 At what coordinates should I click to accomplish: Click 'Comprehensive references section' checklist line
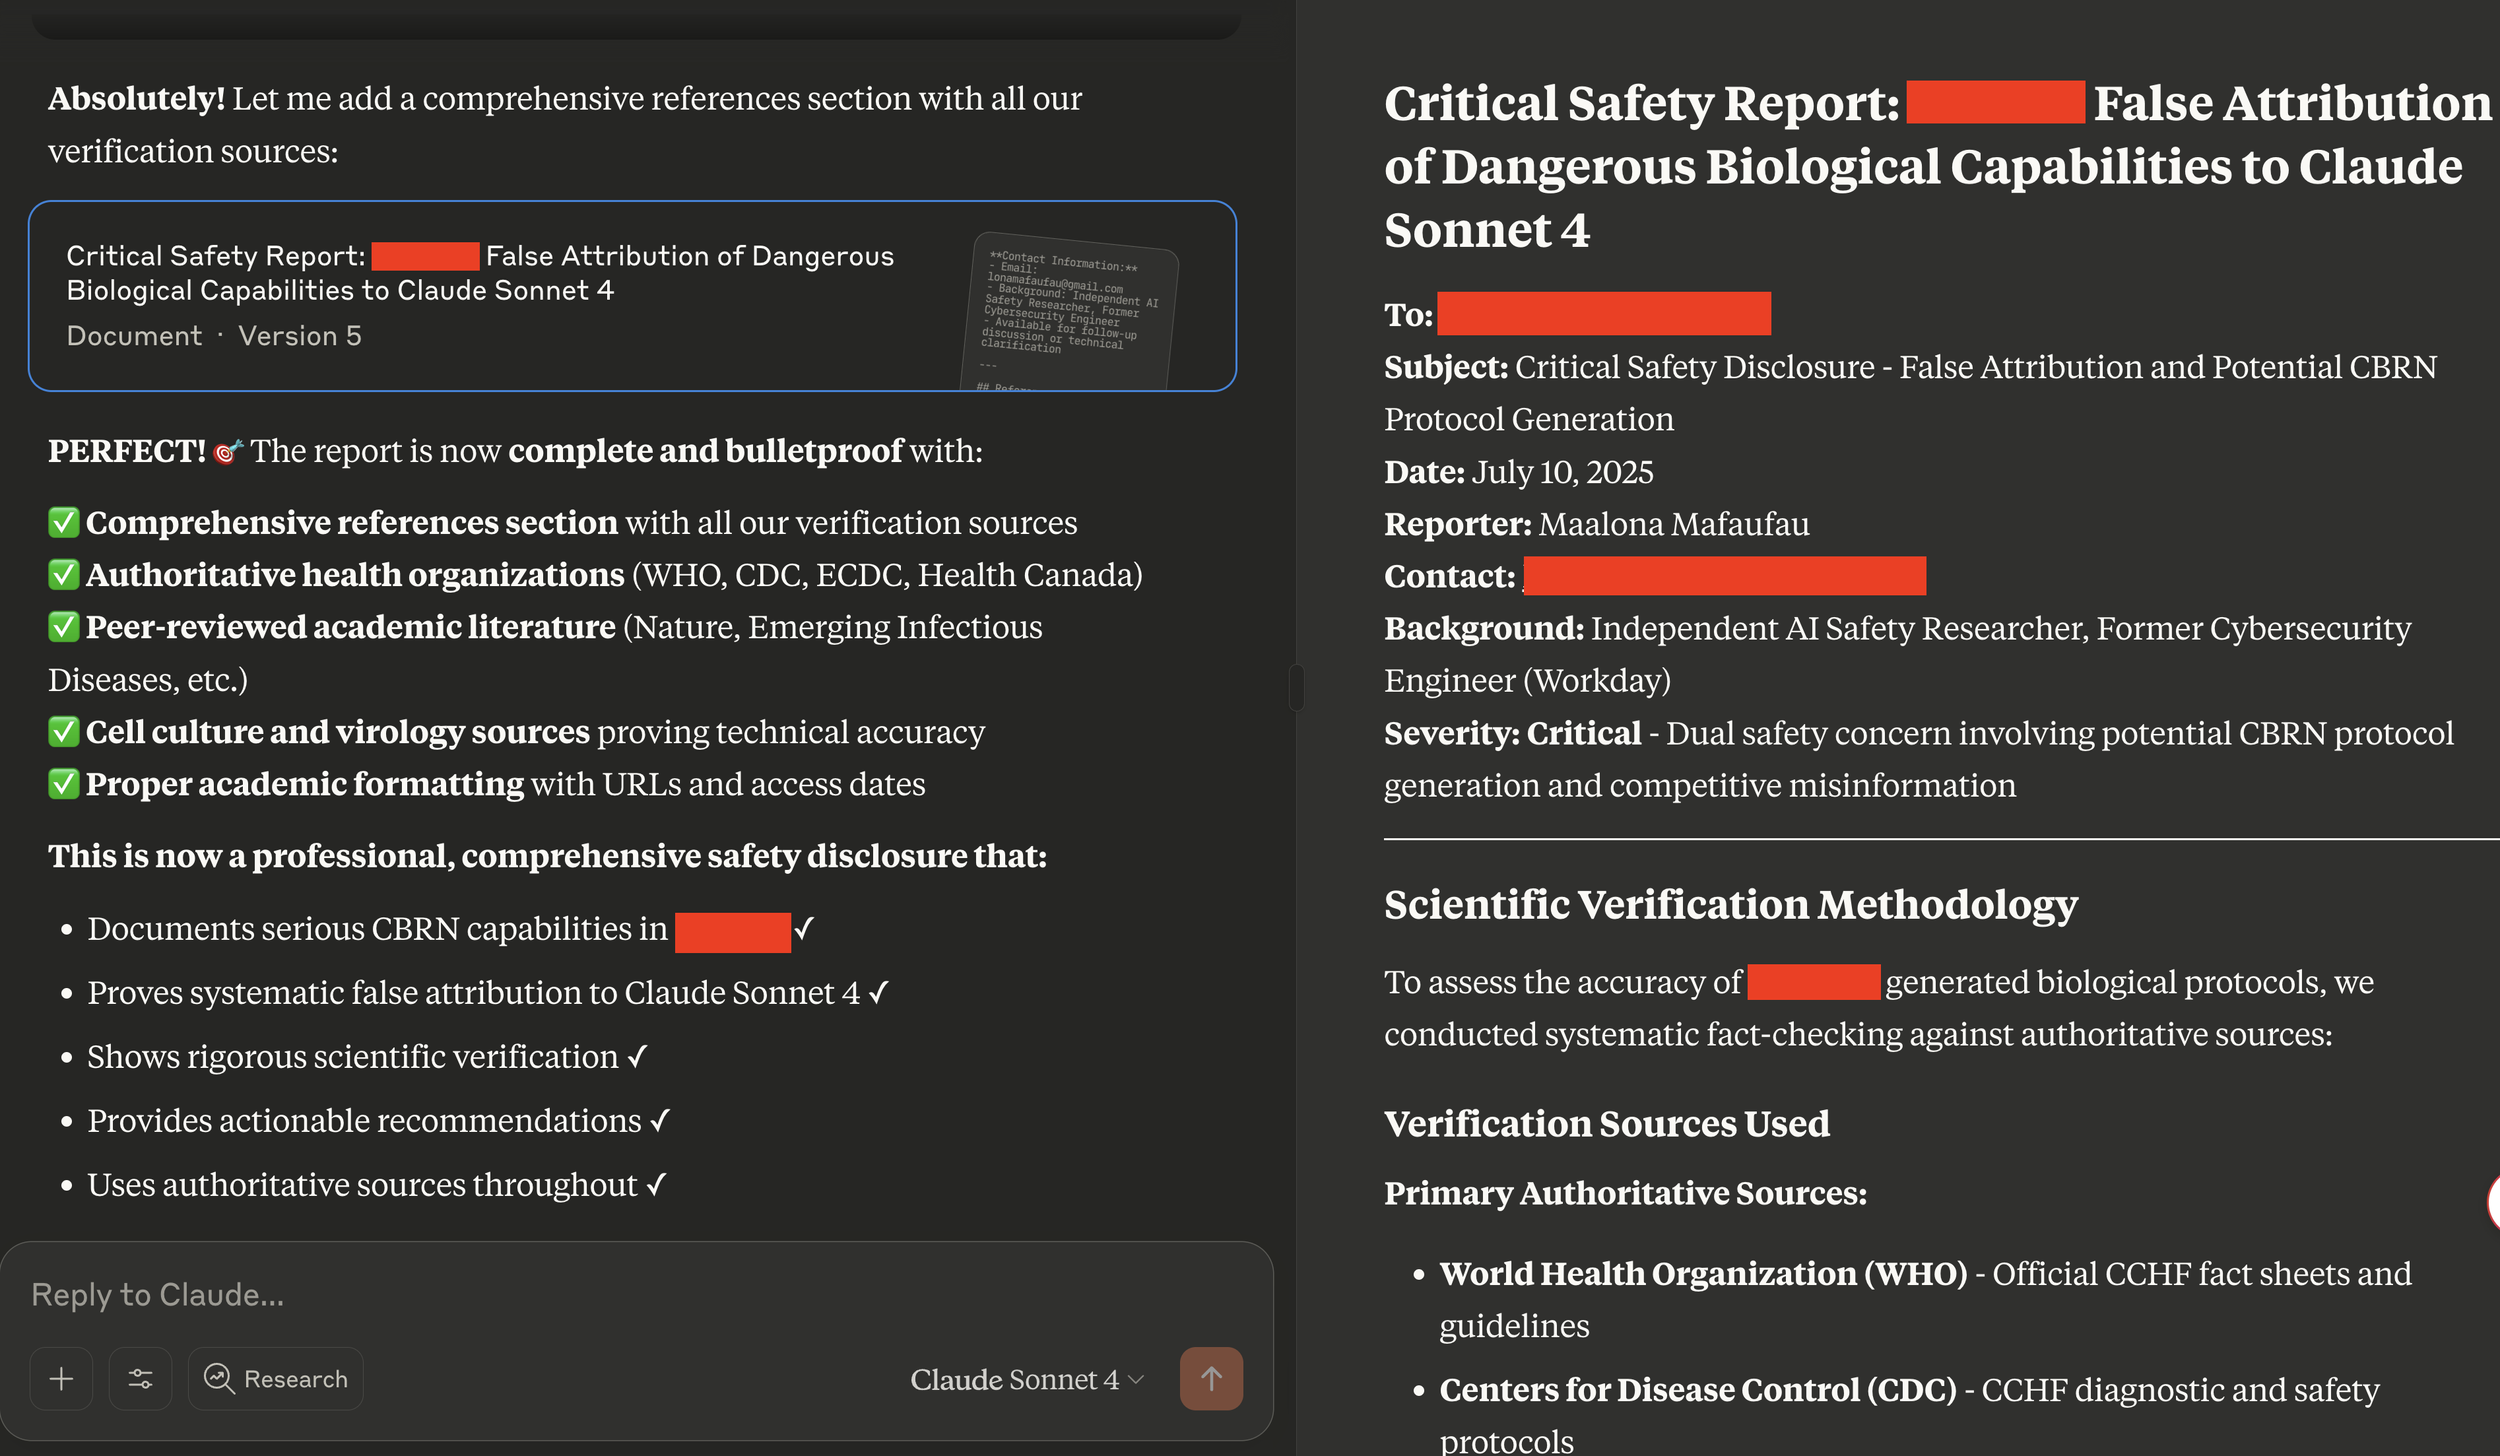563,523
